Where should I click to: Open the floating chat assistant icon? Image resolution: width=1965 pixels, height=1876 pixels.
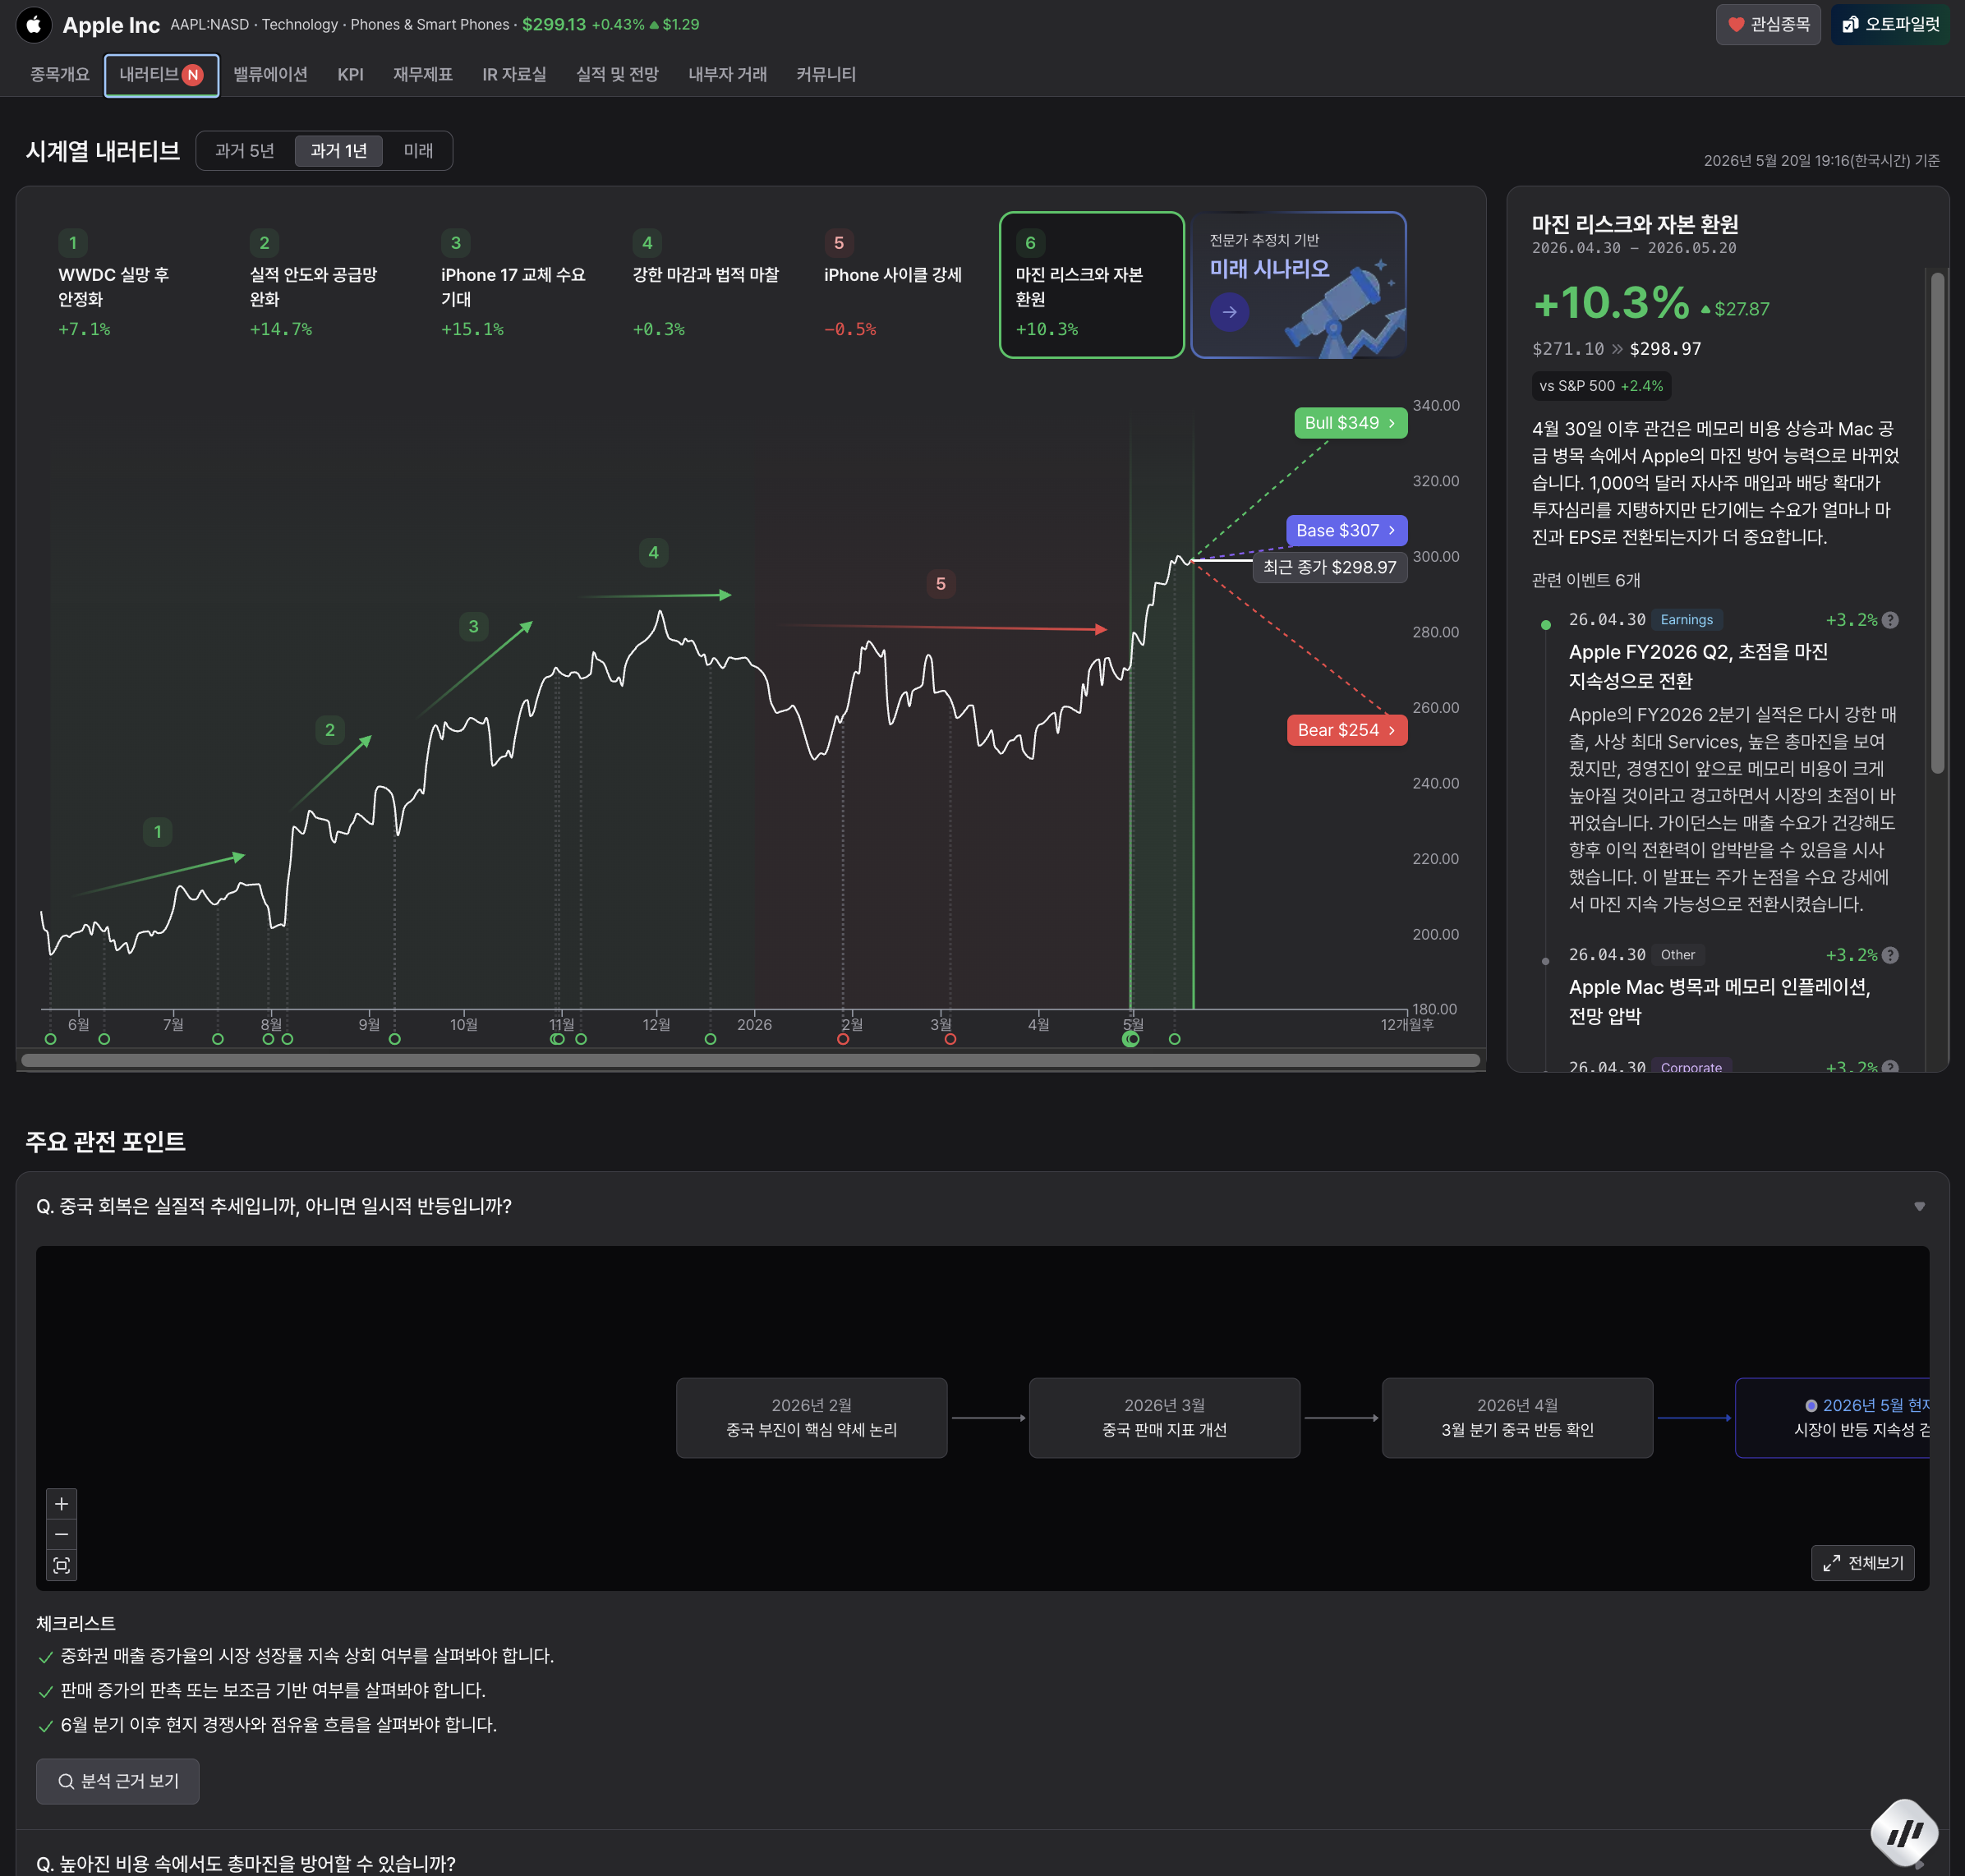tap(1904, 1832)
